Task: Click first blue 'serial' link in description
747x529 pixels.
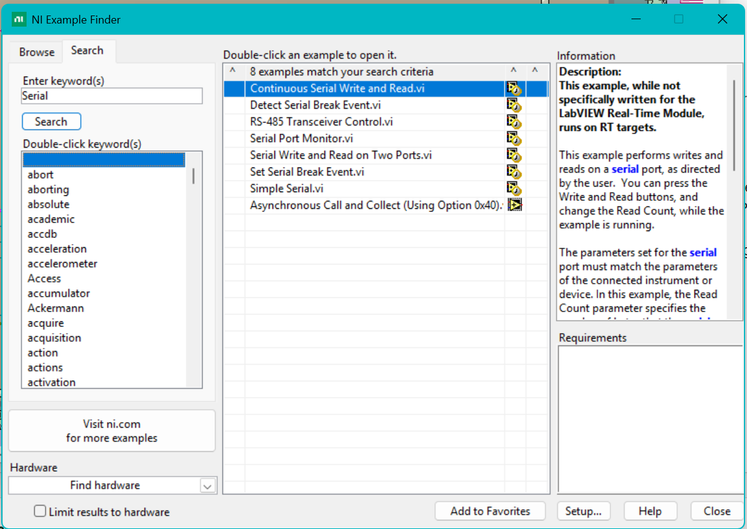Action: (x=625, y=169)
